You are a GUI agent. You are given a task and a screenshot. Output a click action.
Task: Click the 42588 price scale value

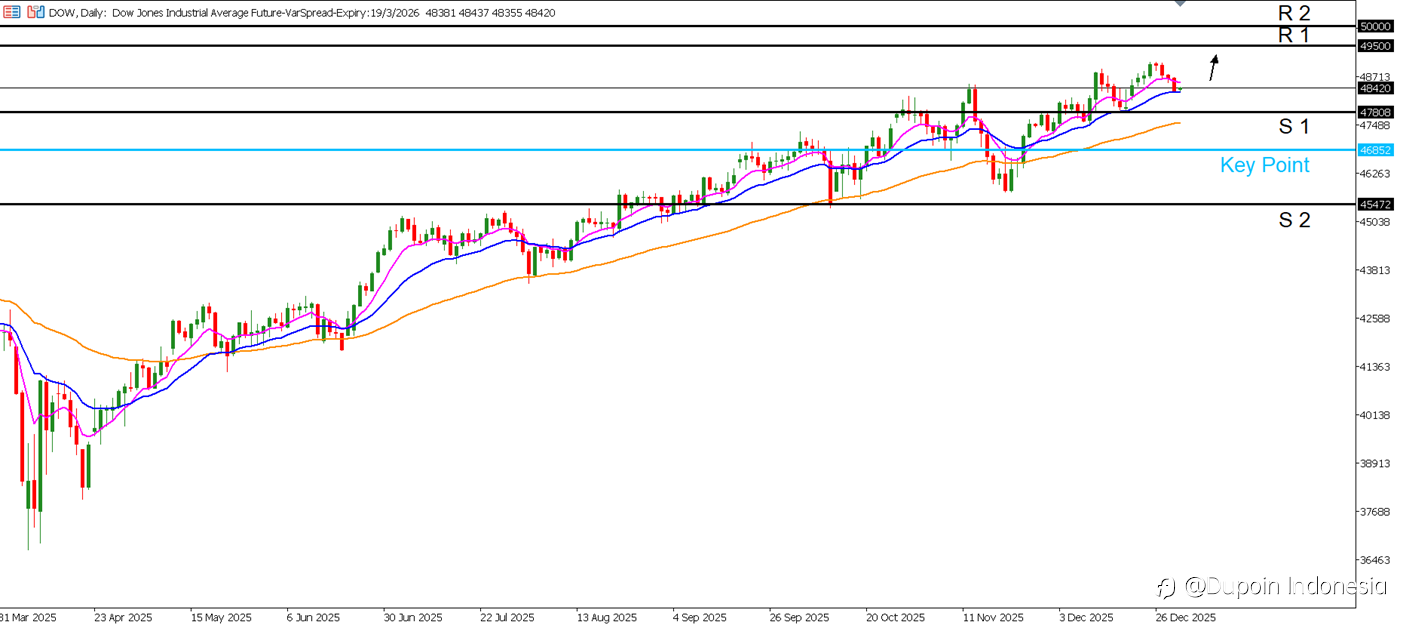(1376, 318)
